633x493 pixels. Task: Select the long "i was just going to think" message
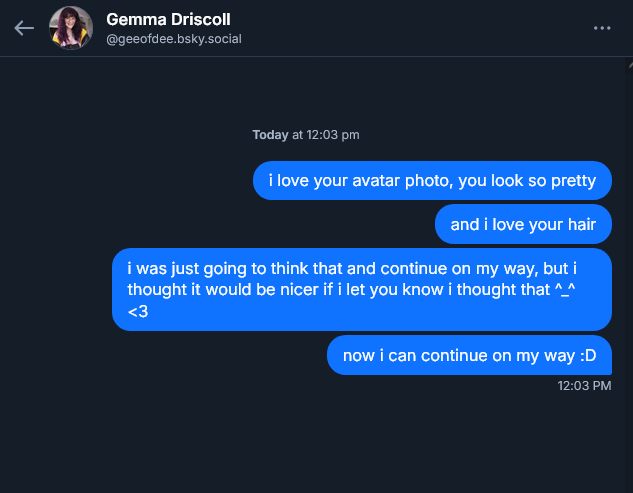[x=361, y=290]
